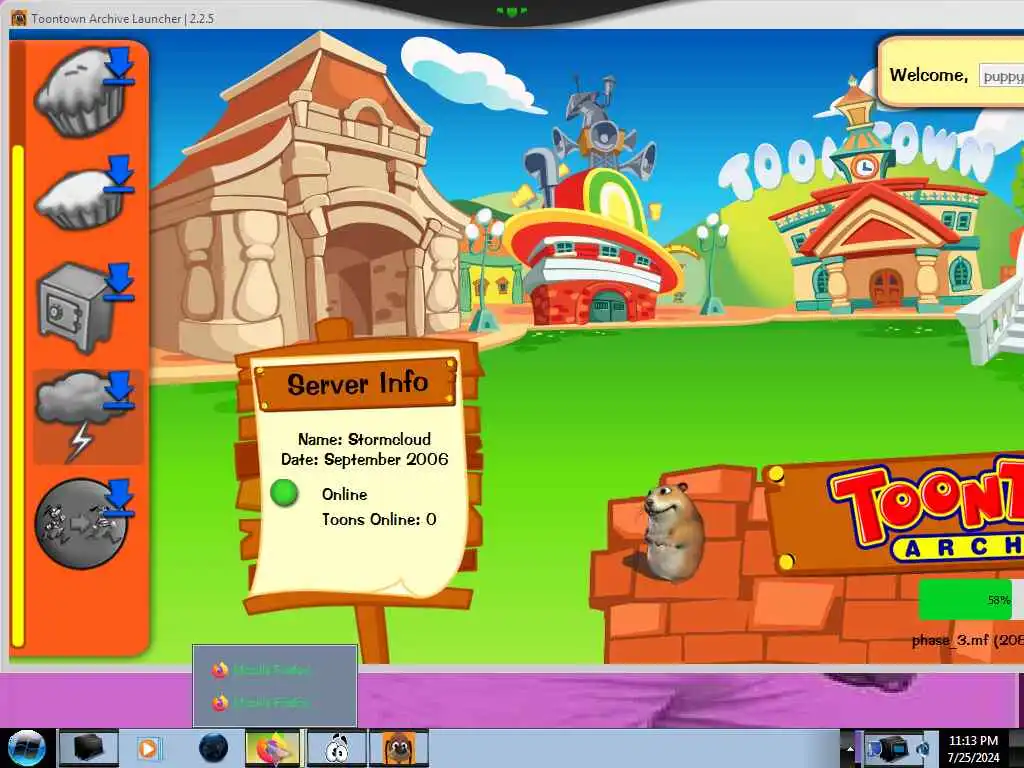Open the Windows Start orb

(26, 748)
